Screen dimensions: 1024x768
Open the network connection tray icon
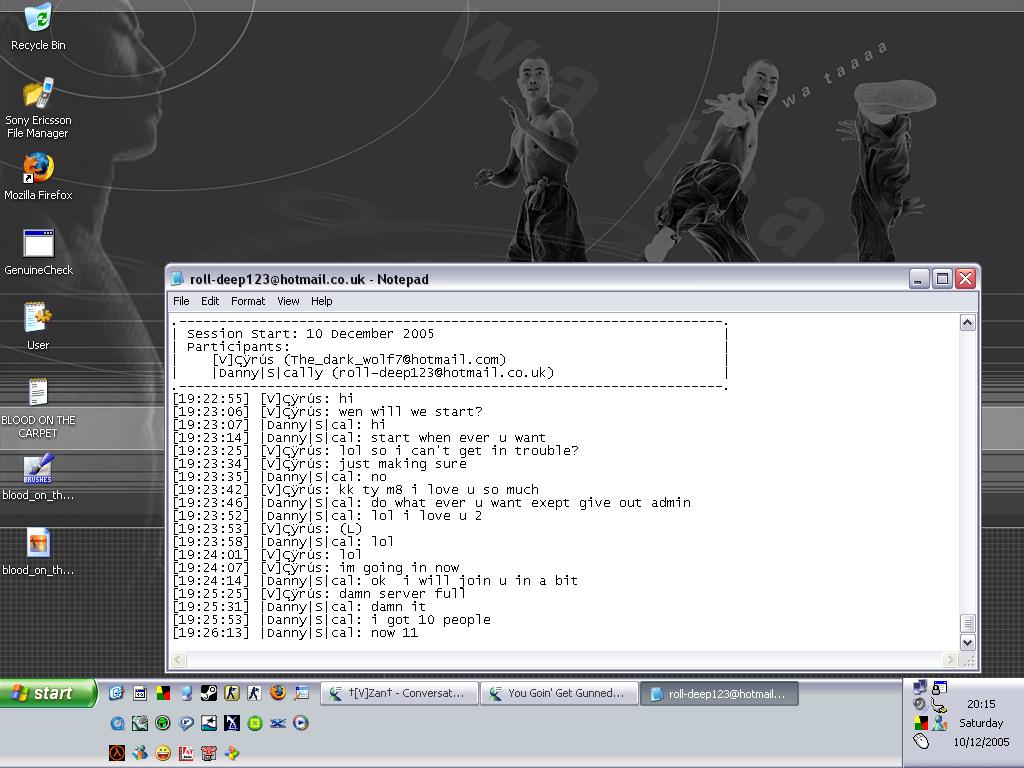(920, 686)
